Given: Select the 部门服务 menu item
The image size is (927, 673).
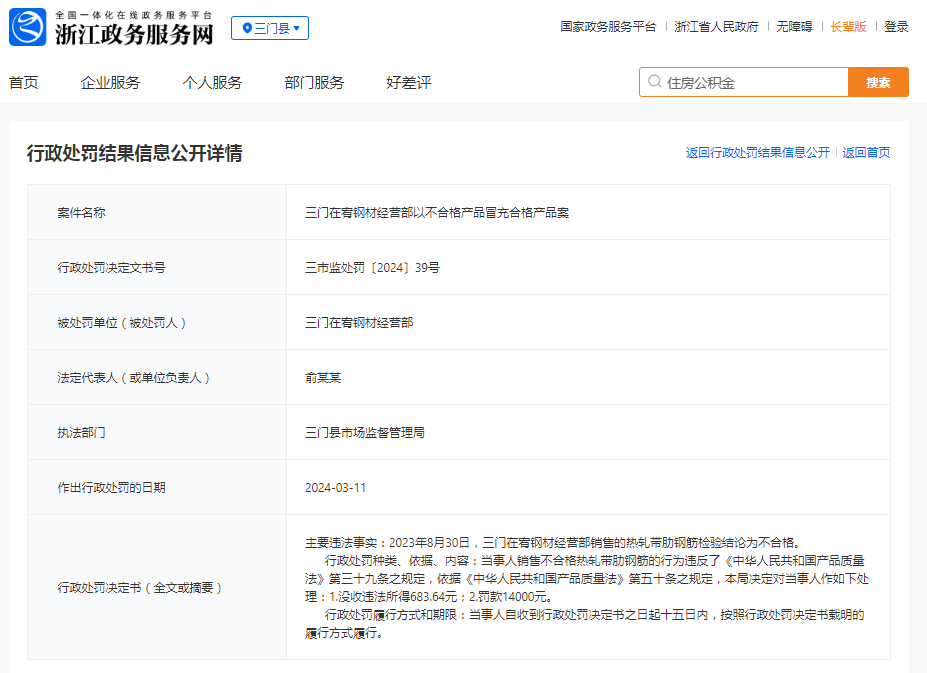Looking at the screenshot, I should [x=314, y=83].
